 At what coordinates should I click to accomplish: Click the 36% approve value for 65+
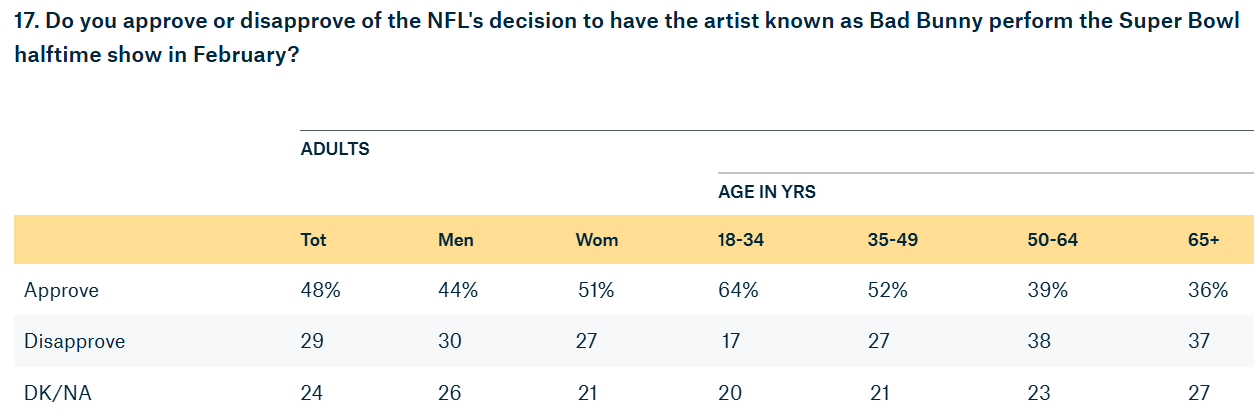(x=1207, y=290)
